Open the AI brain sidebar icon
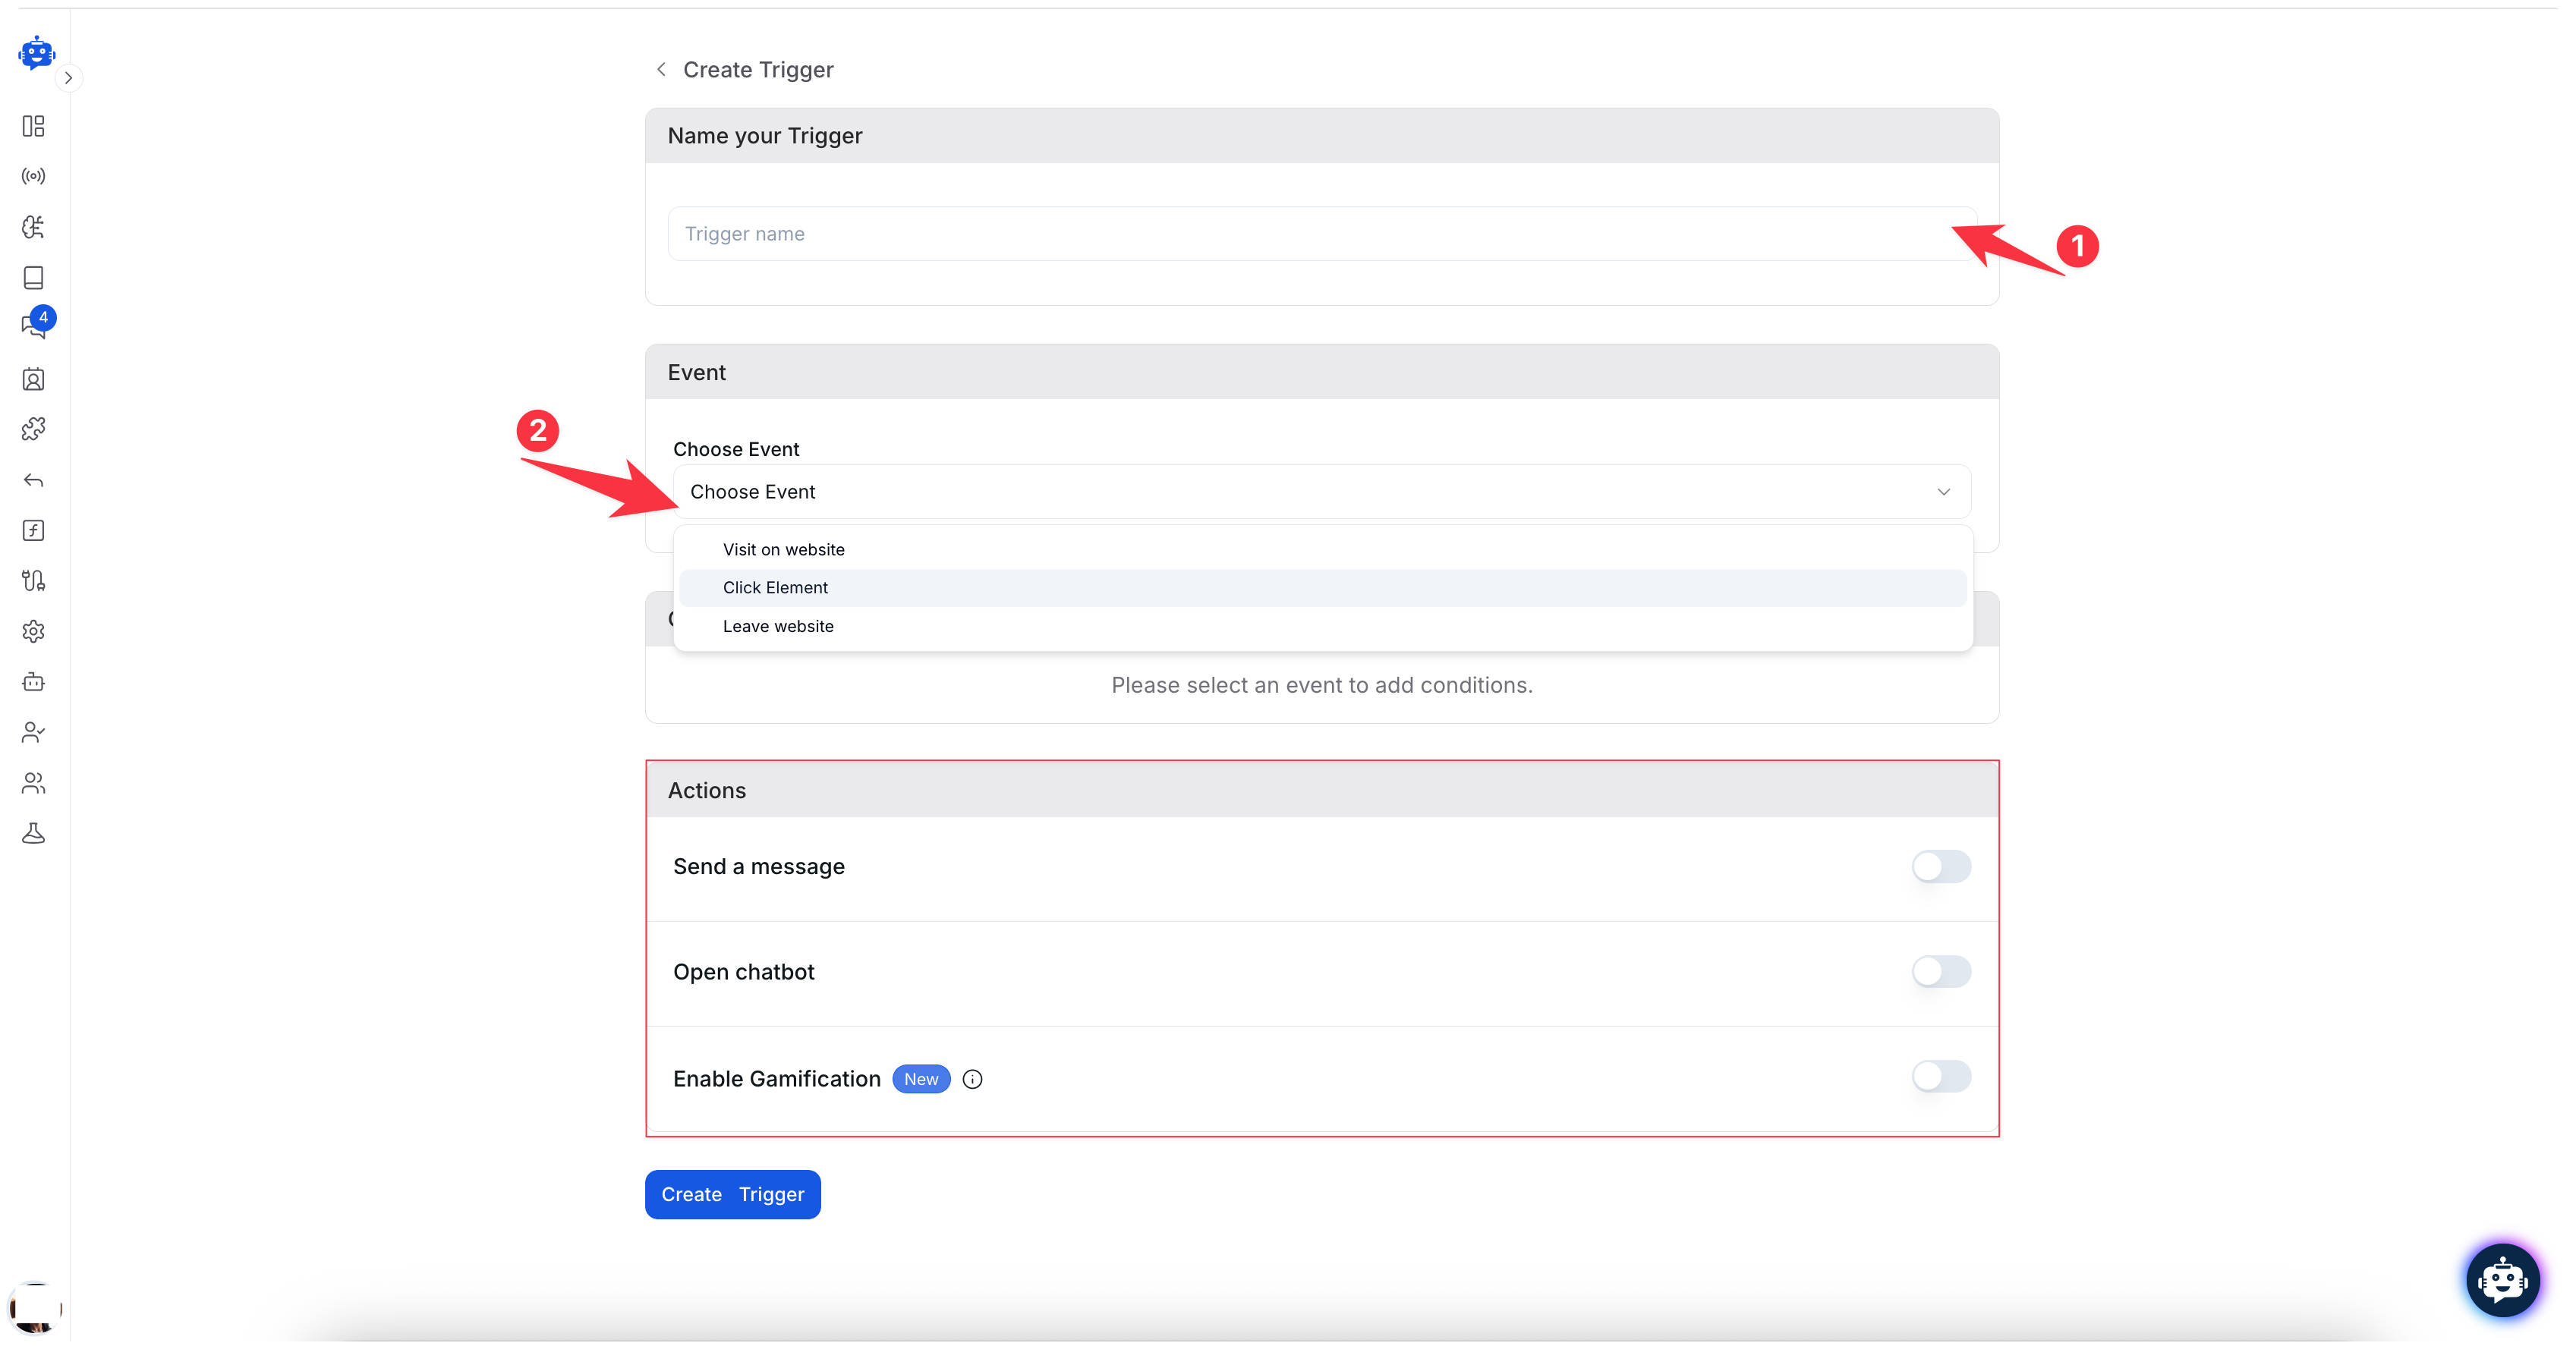 click(x=33, y=227)
